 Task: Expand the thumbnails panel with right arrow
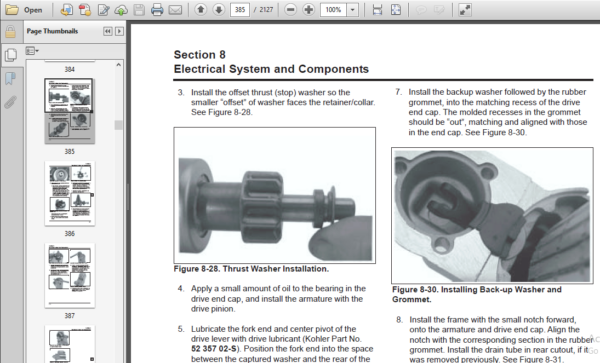(119, 31)
